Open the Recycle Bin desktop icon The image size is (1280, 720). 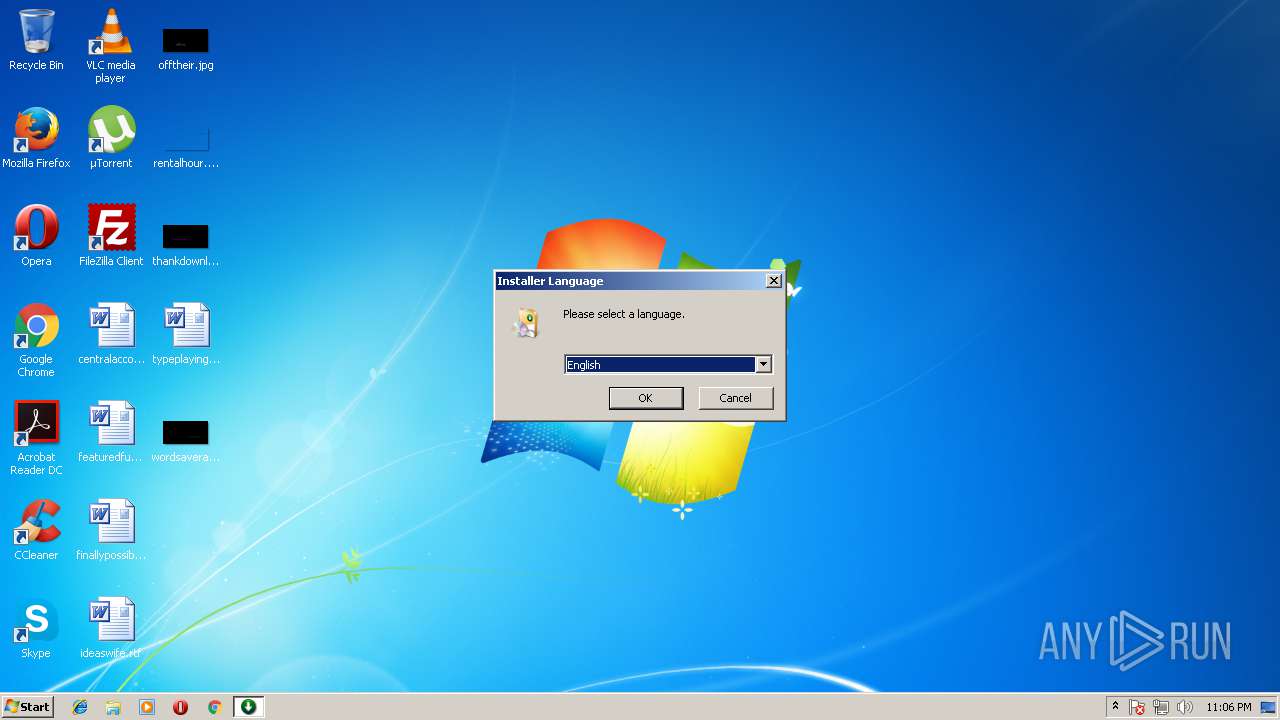tap(36, 40)
